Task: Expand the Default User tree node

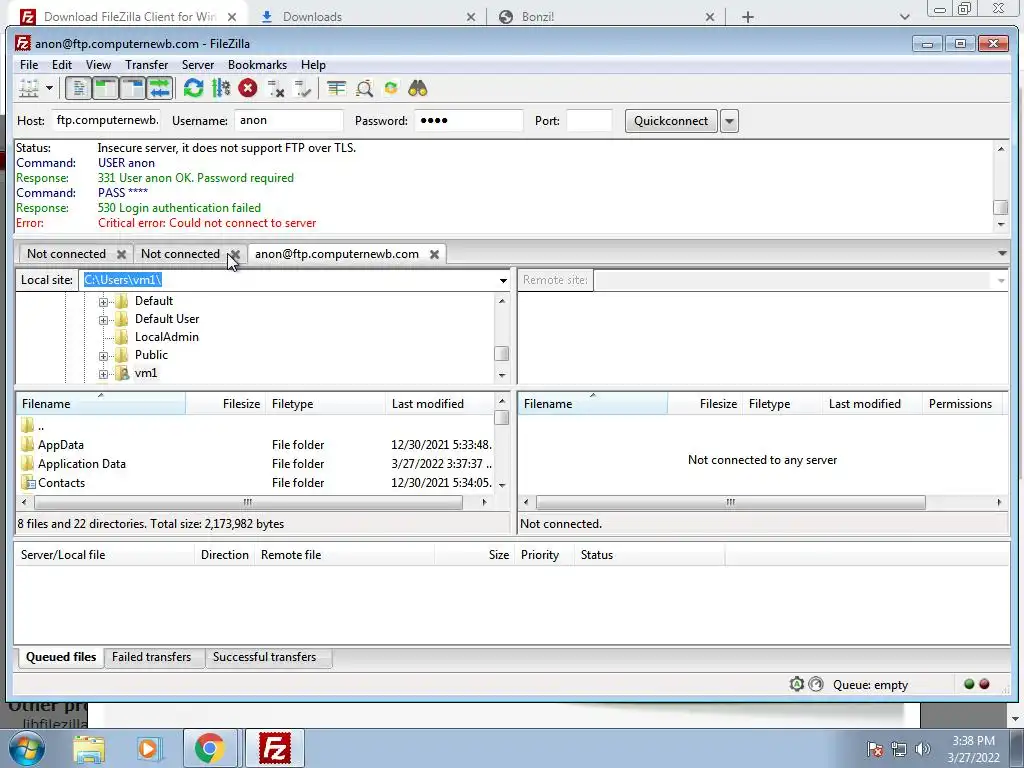Action: point(103,320)
